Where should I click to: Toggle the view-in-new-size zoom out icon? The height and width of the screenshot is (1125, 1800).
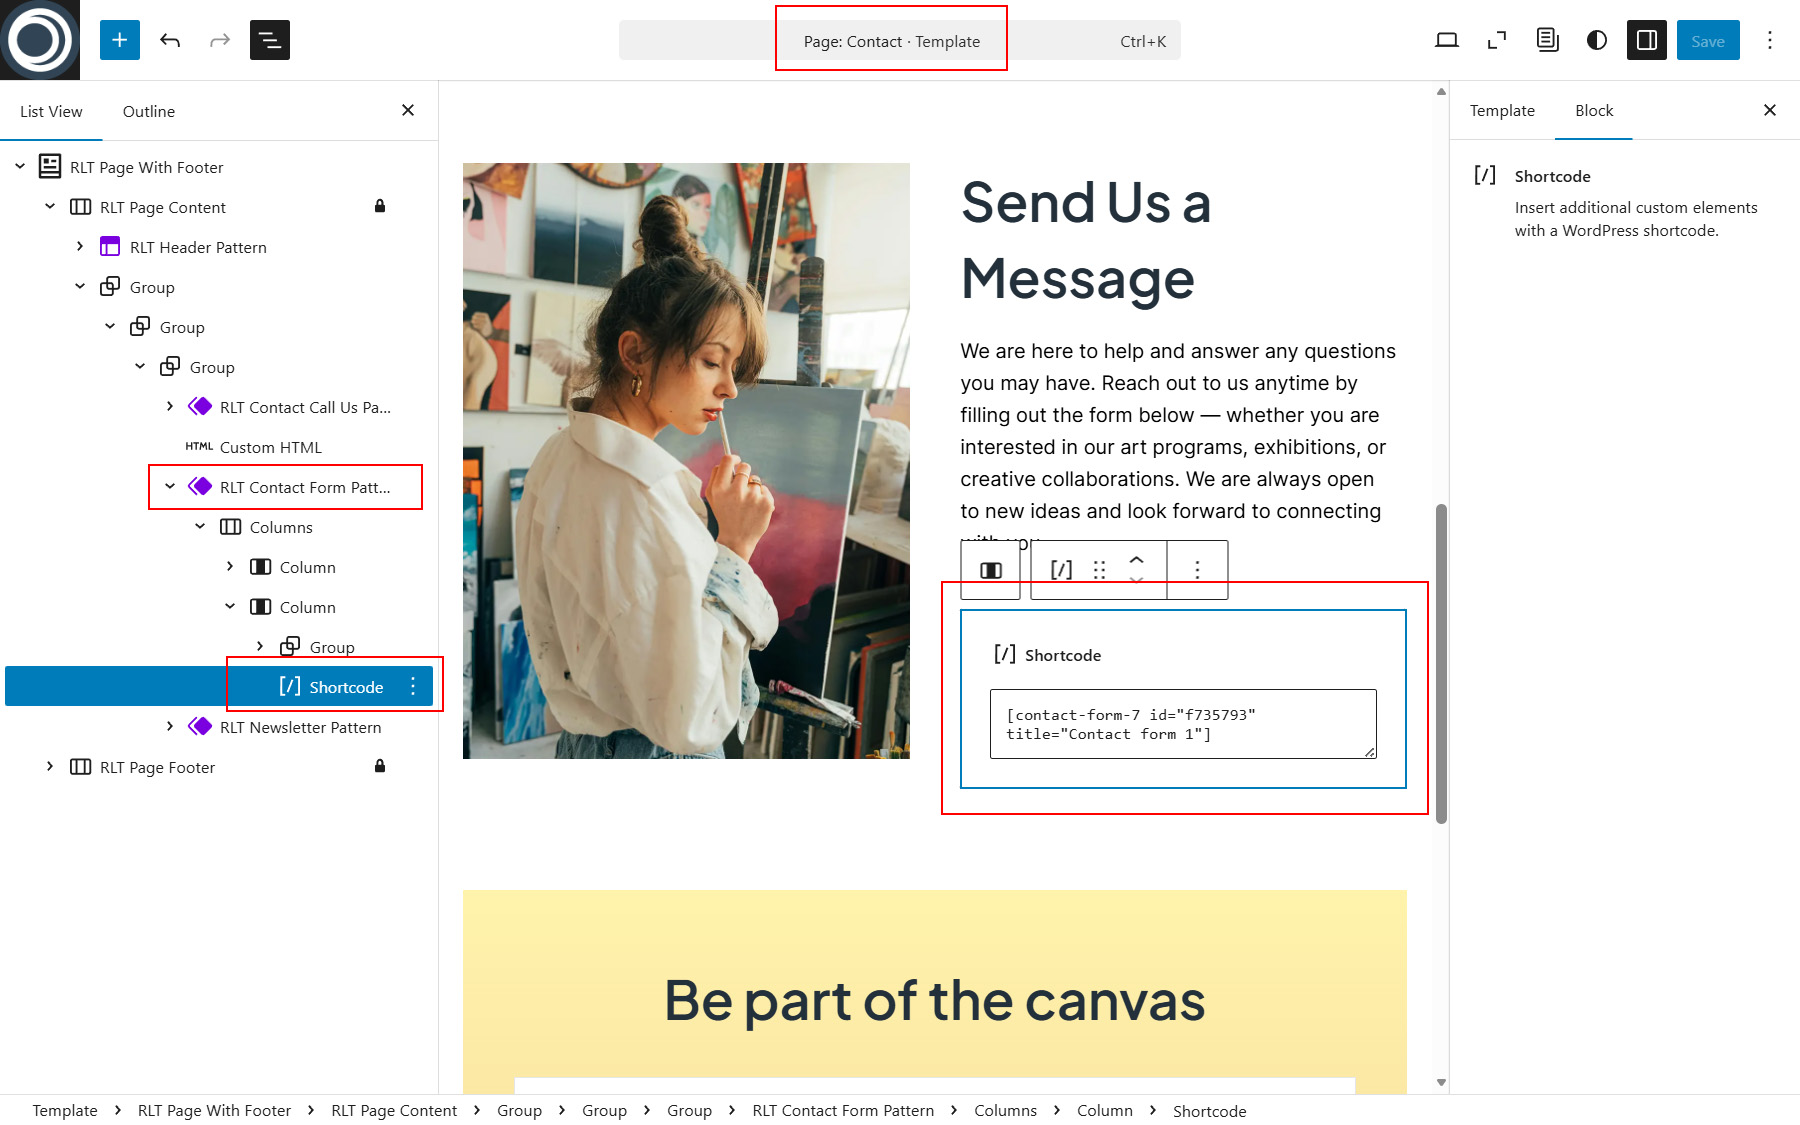[x=1496, y=40]
